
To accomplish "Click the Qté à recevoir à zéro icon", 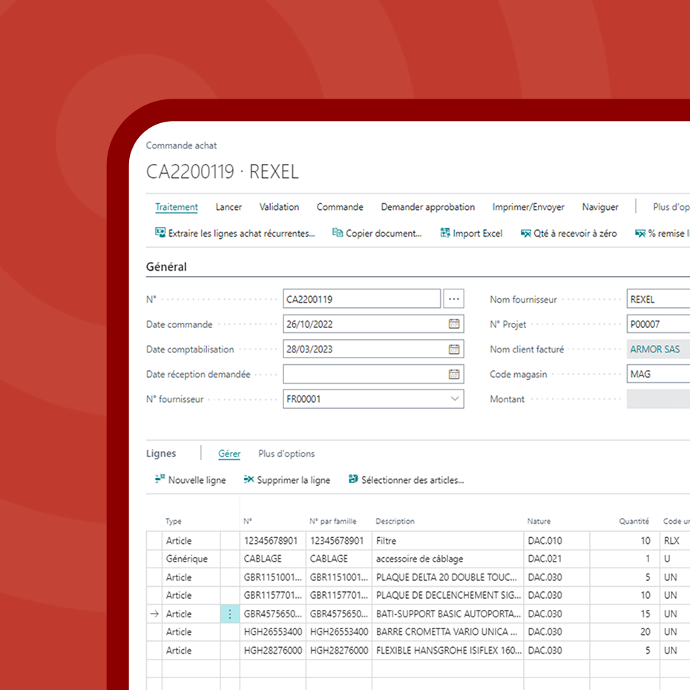I will (x=526, y=233).
